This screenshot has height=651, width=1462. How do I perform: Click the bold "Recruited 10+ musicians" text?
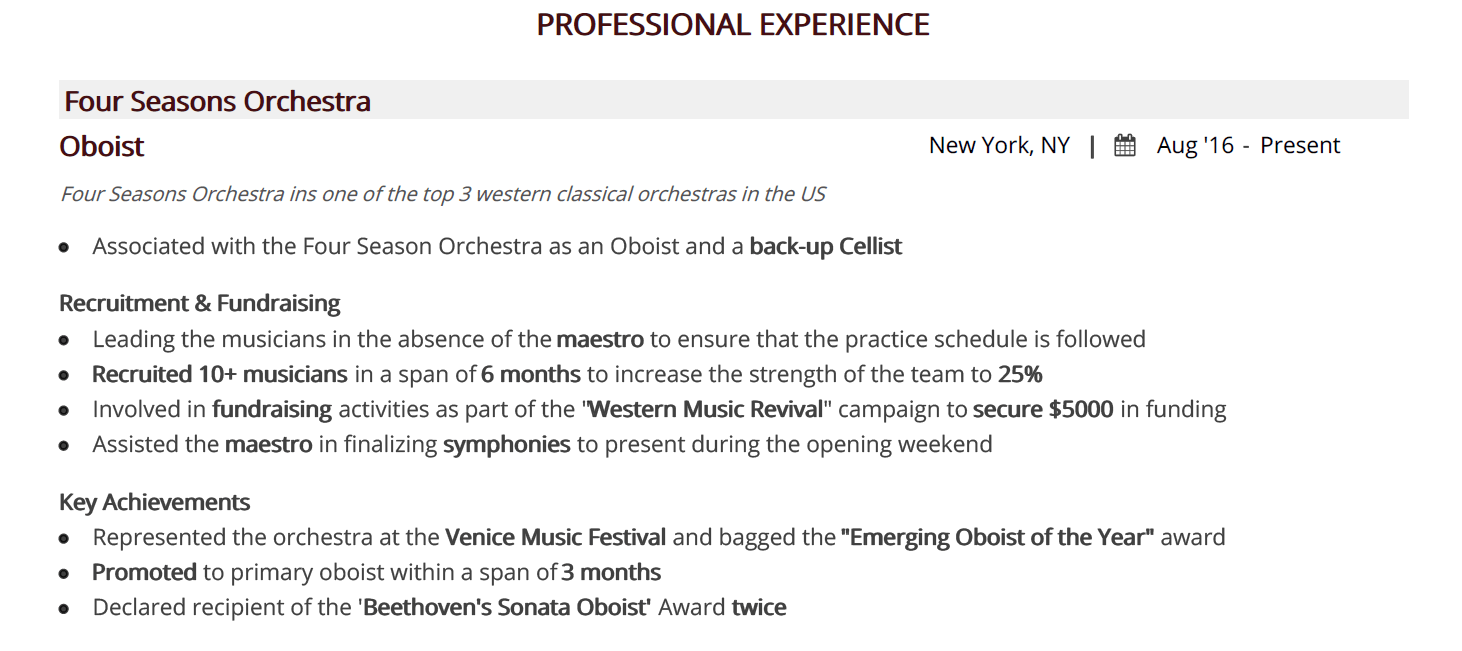tap(220, 375)
